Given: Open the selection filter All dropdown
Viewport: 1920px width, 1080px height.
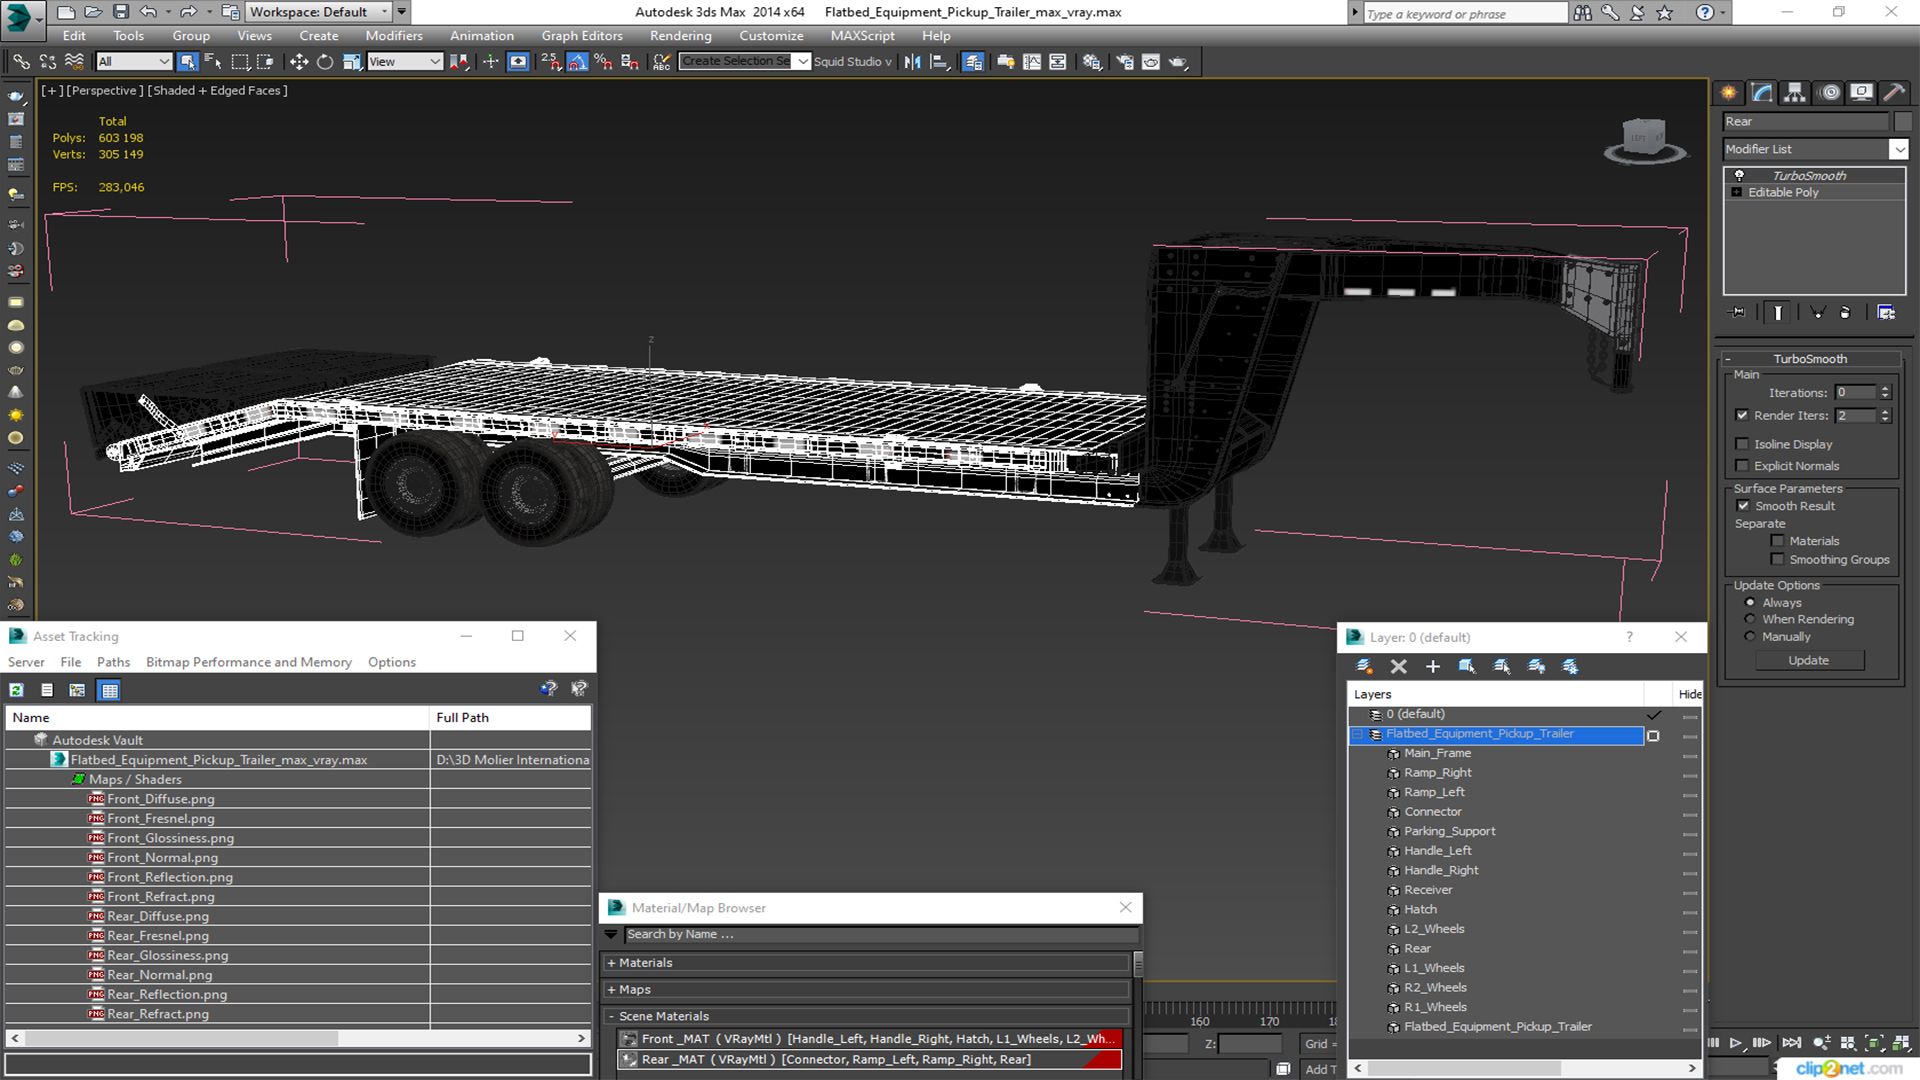Looking at the screenshot, I should tap(134, 62).
